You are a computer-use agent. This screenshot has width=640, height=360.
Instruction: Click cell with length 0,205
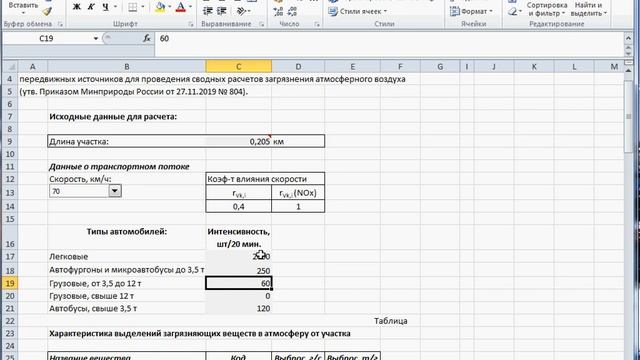click(x=238, y=142)
